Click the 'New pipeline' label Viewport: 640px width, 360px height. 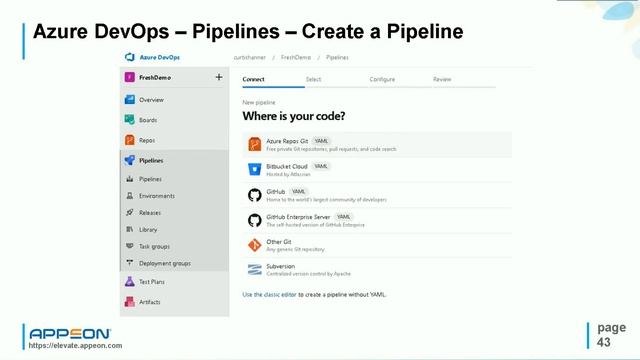tap(259, 102)
